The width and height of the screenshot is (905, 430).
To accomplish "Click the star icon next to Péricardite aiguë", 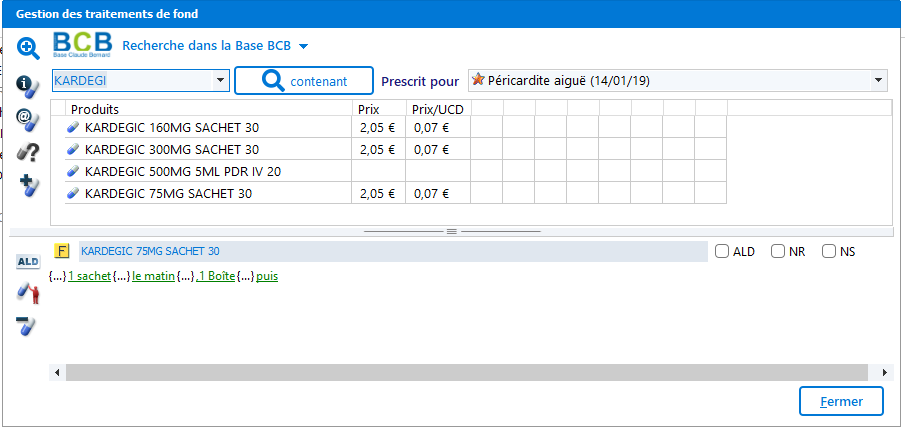I will [478, 80].
